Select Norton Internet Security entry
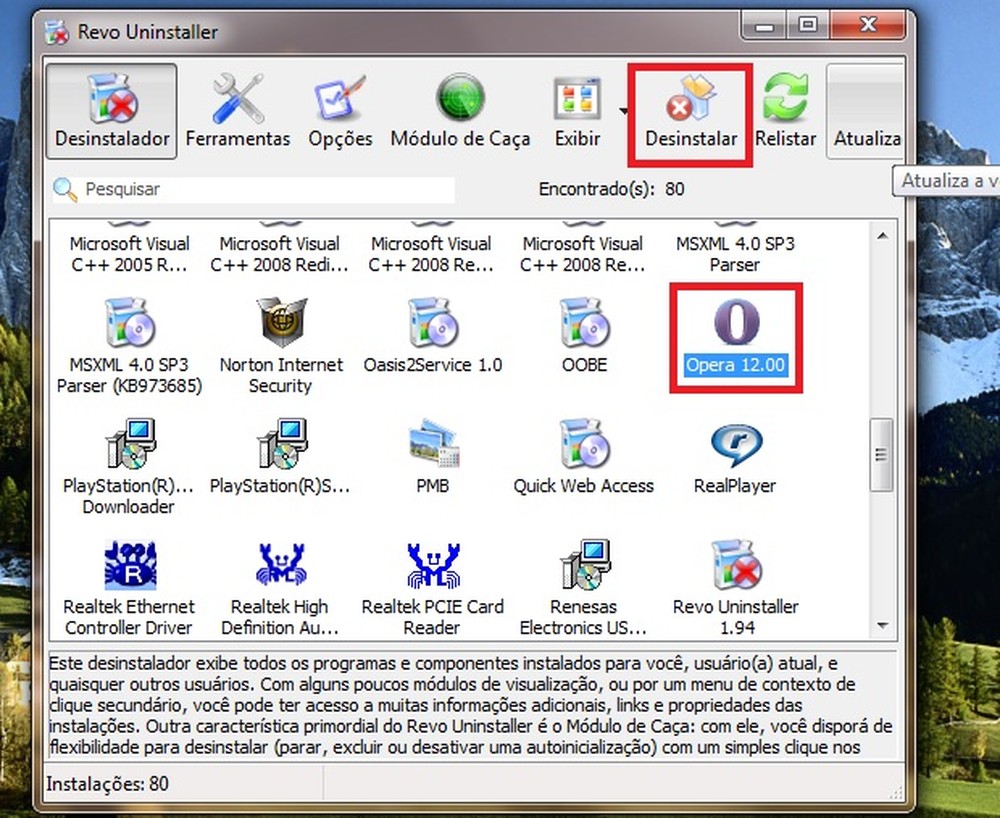The image size is (1000, 818). 281,347
